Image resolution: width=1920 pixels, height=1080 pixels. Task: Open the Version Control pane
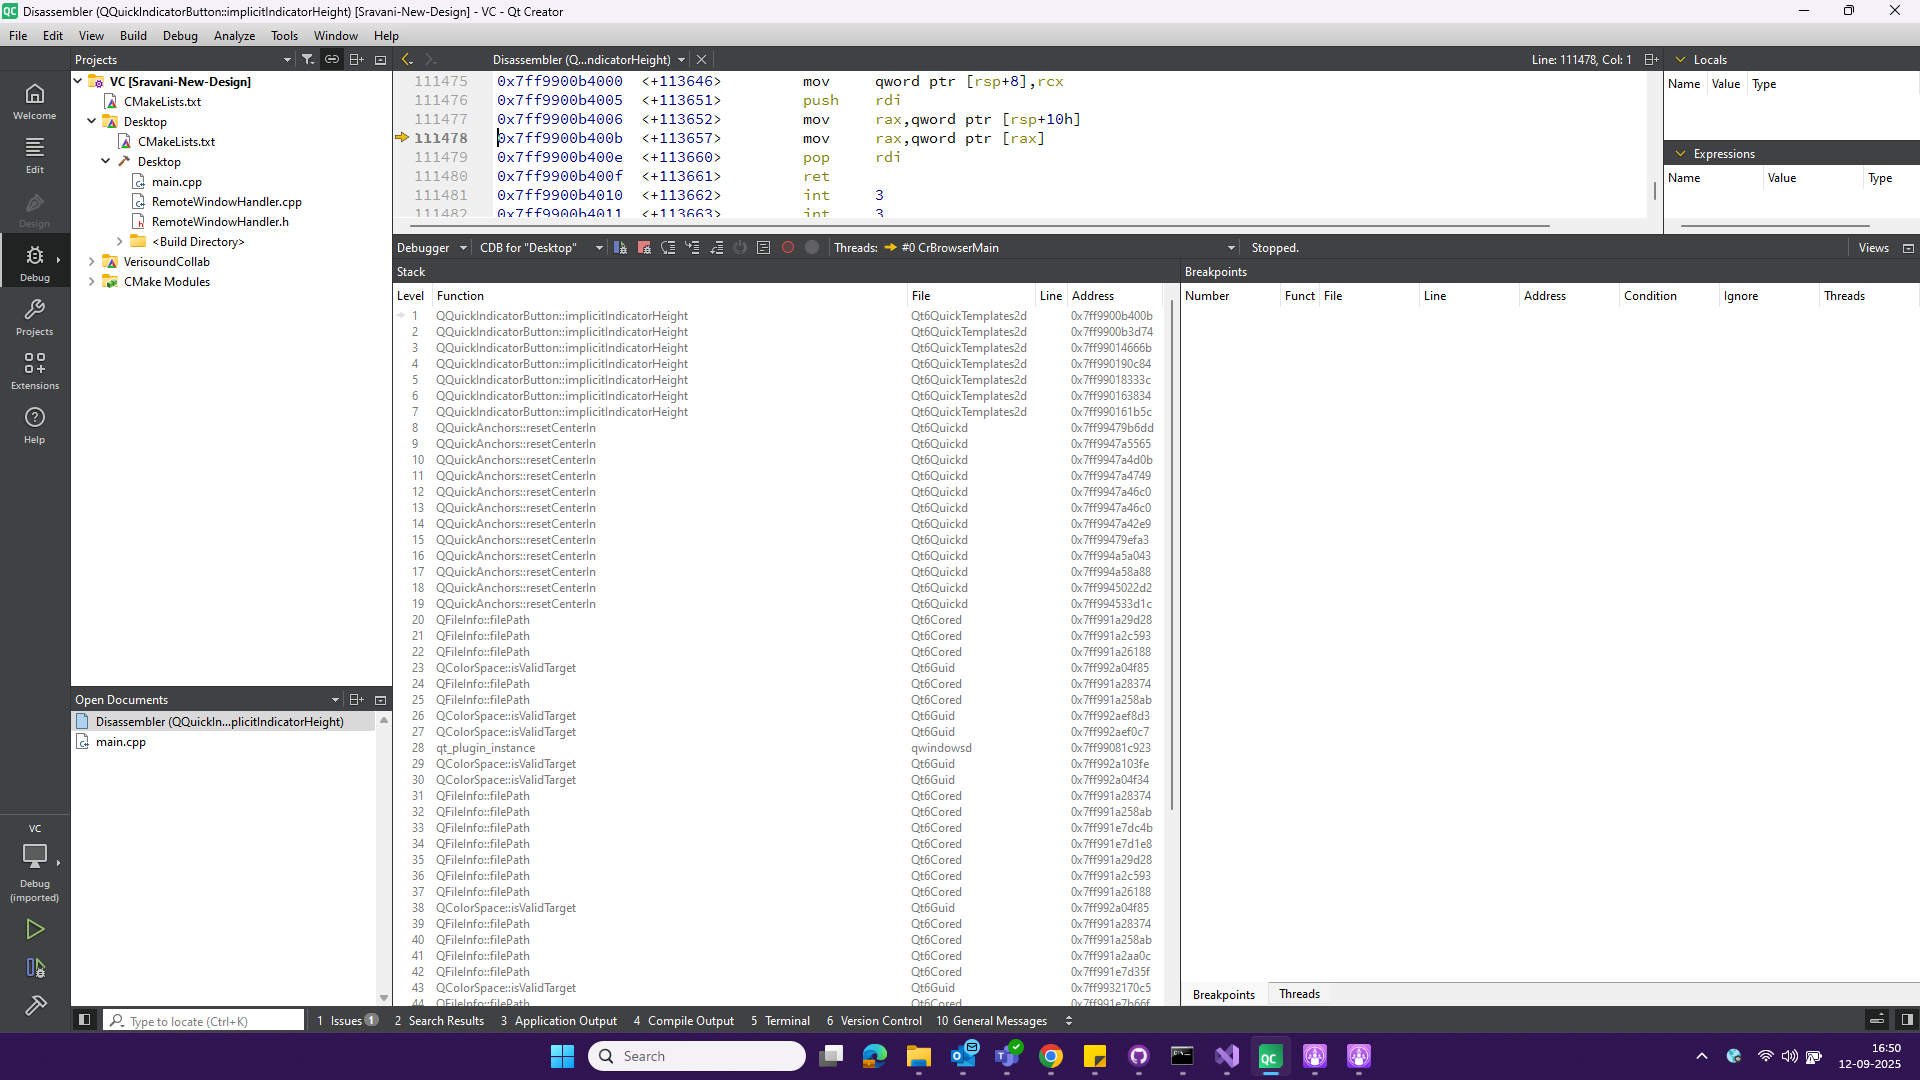[x=874, y=1021]
